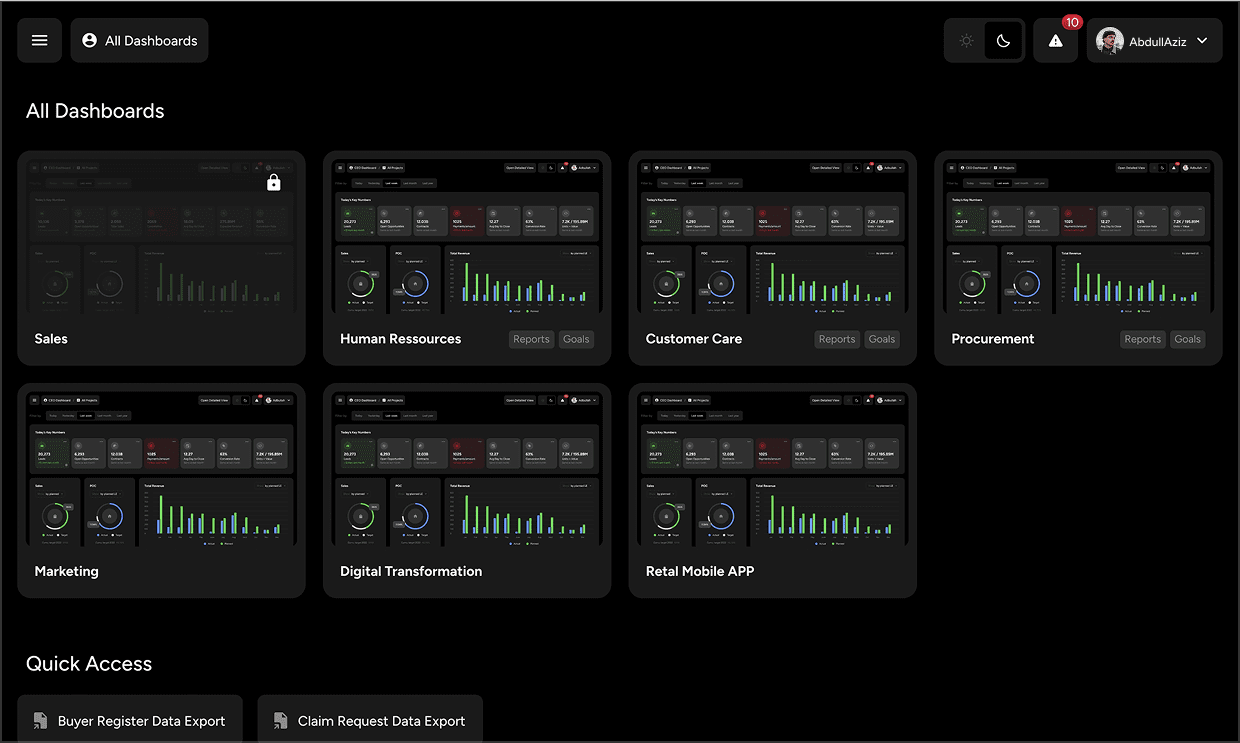
Task: Click the red 10 notification badge
Action: tap(1072, 22)
